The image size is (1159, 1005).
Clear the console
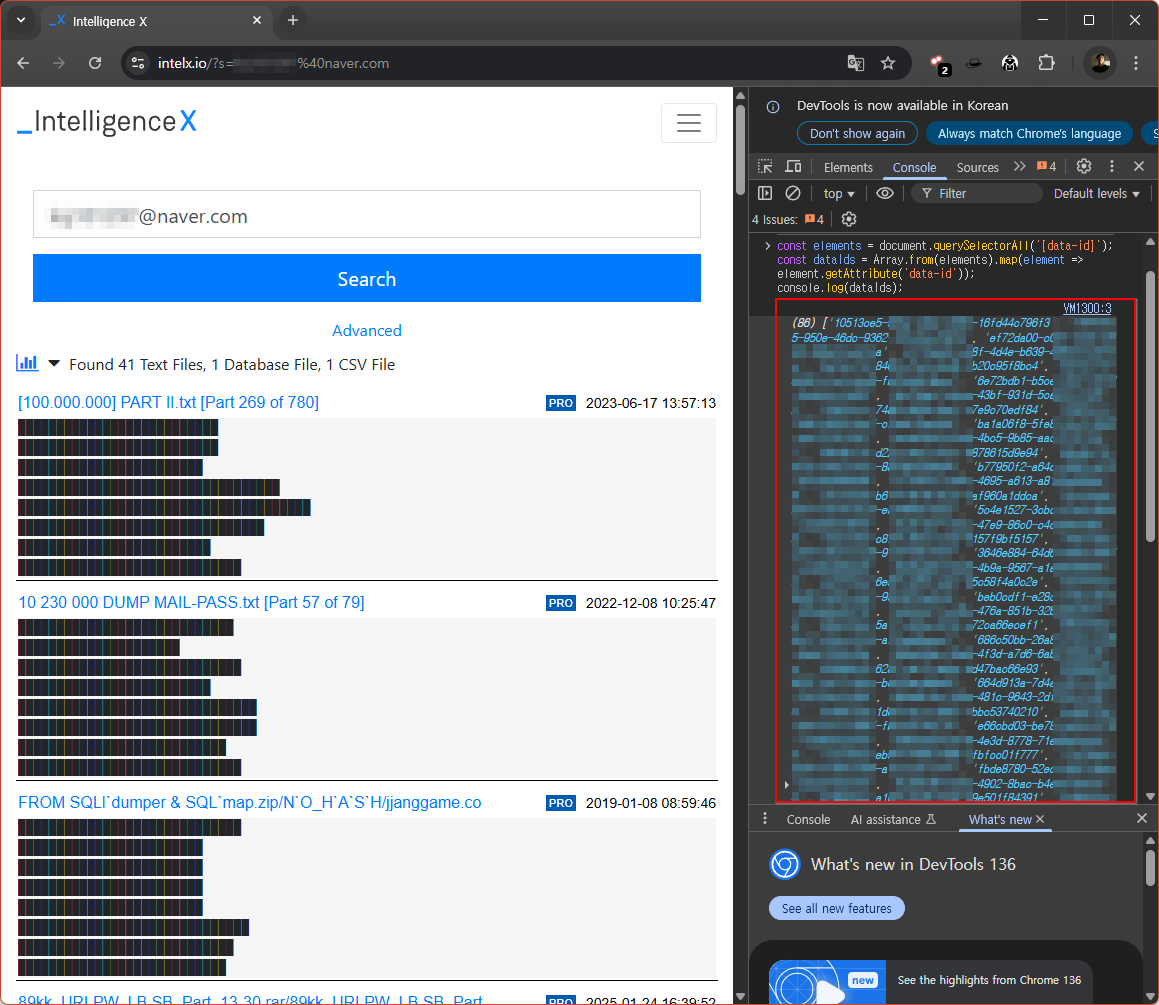click(x=792, y=194)
